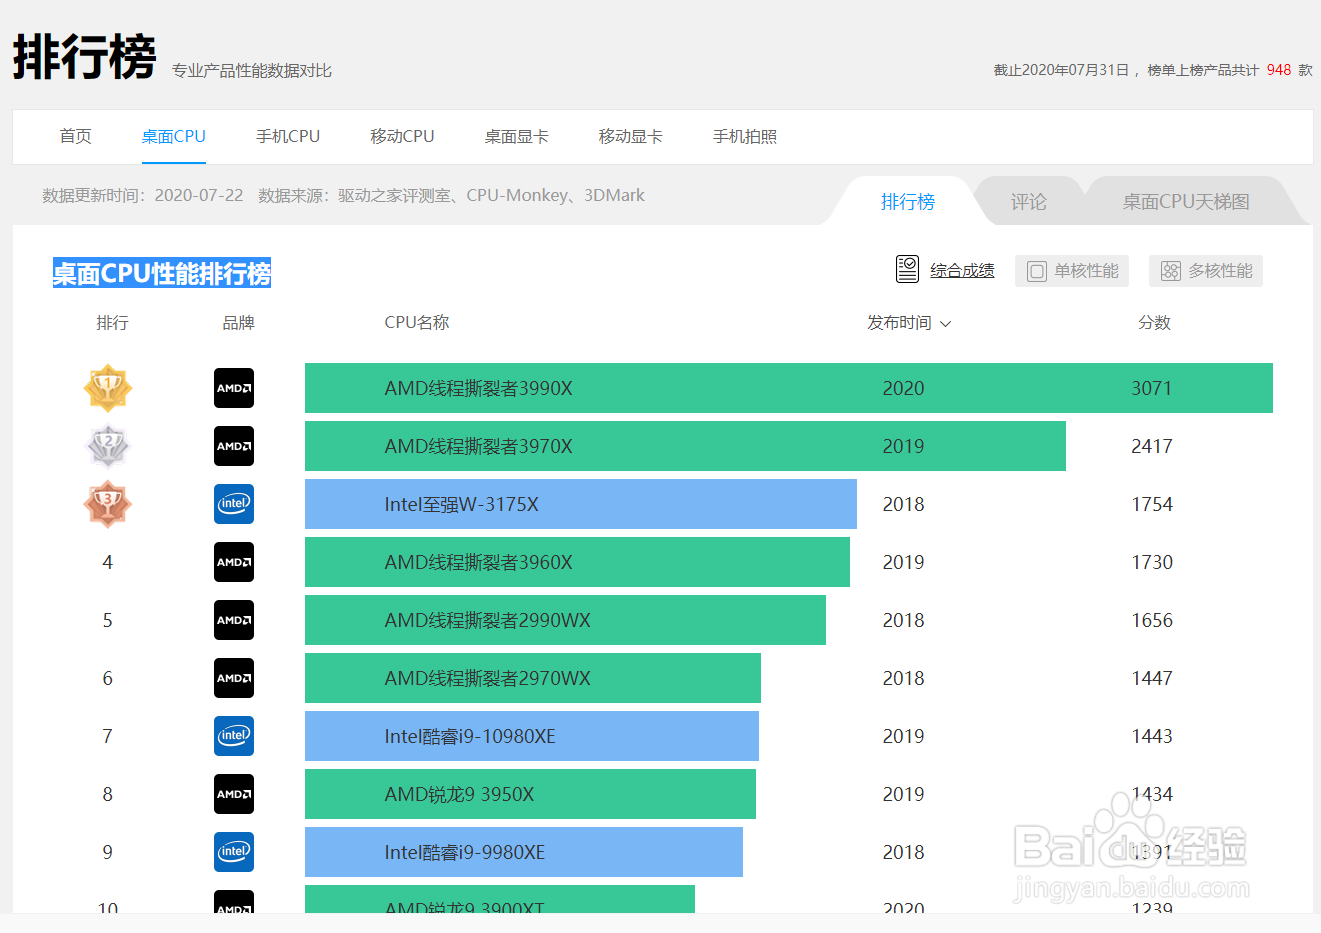This screenshot has width=1321, height=933.
Task: Click the bronze rank 3 badge
Action: (108, 504)
